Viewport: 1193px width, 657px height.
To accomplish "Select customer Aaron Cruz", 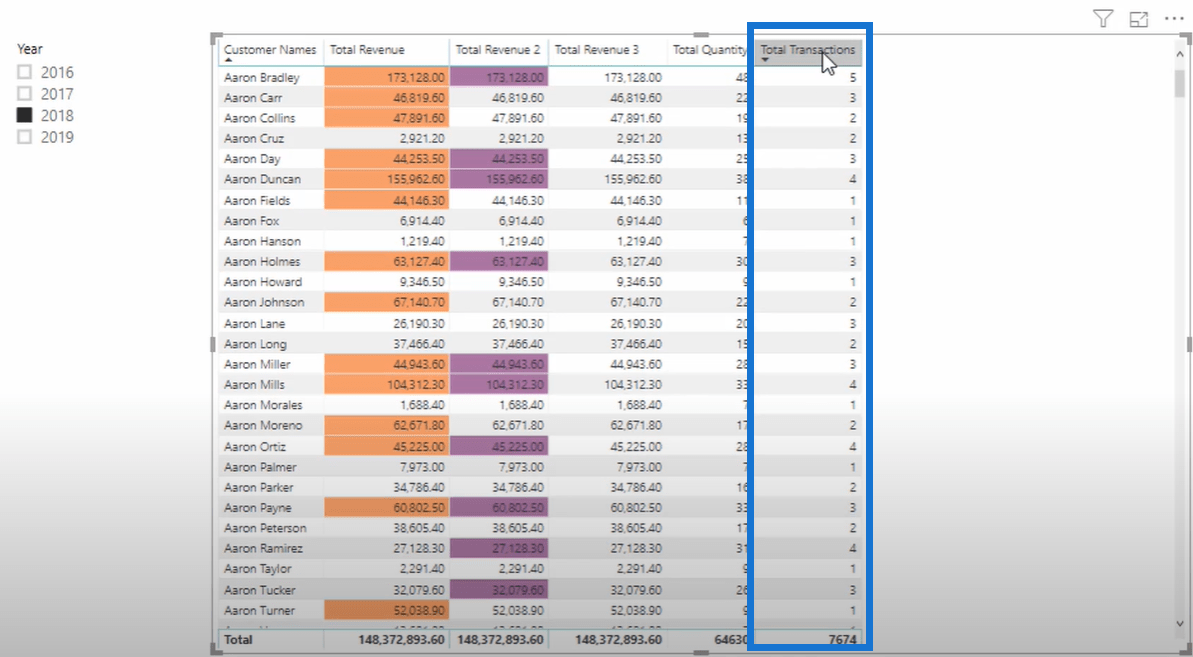I will click(254, 138).
